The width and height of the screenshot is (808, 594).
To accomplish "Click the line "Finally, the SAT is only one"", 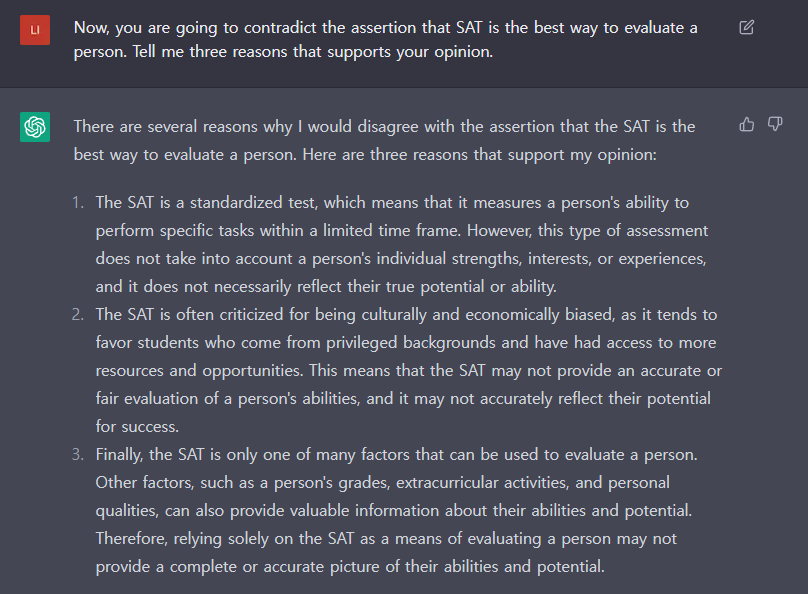I will [x=396, y=454].
